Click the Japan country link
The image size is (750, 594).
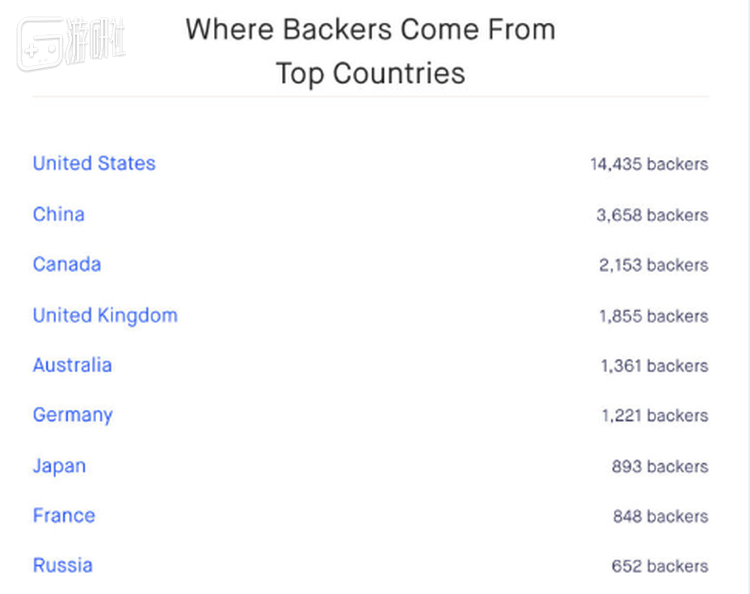59,466
